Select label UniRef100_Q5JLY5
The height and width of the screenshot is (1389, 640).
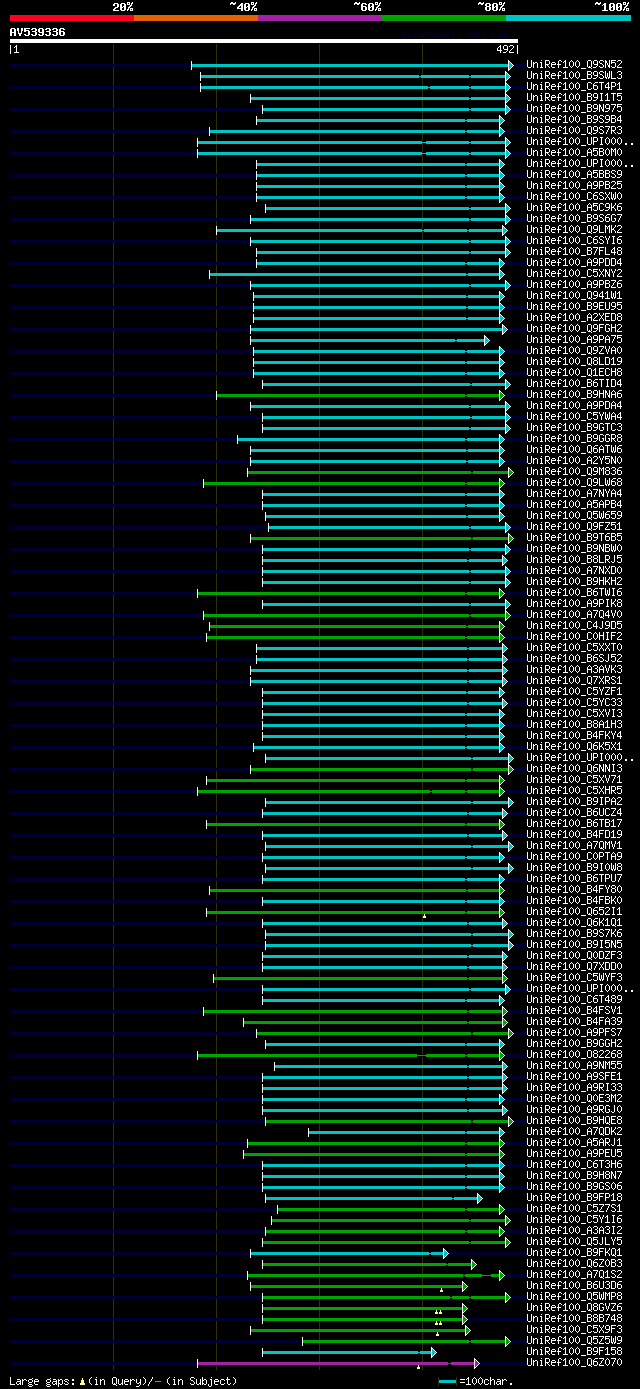[x=574, y=1241]
